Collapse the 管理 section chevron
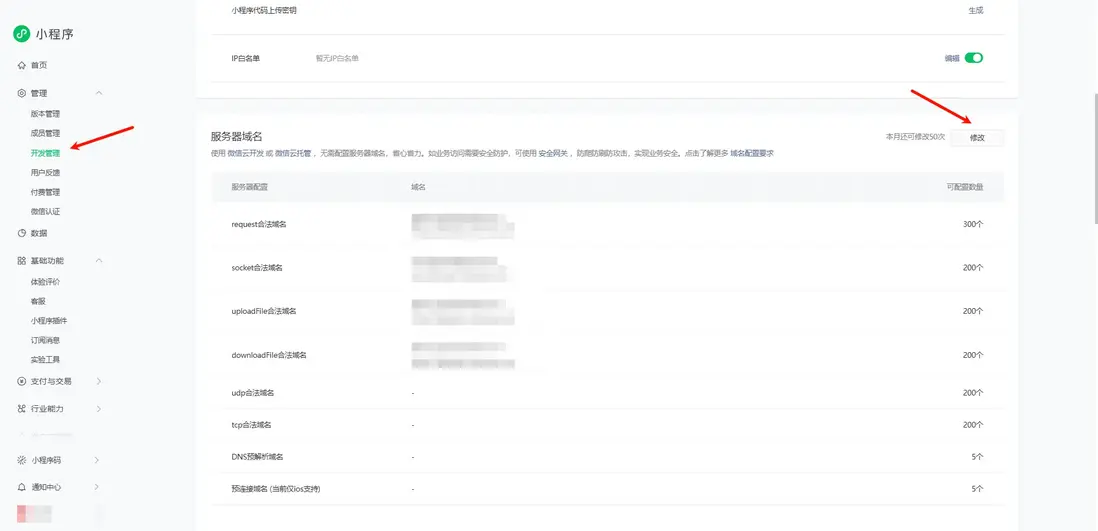Viewport: 1098px width, 531px height. pos(99,93)
